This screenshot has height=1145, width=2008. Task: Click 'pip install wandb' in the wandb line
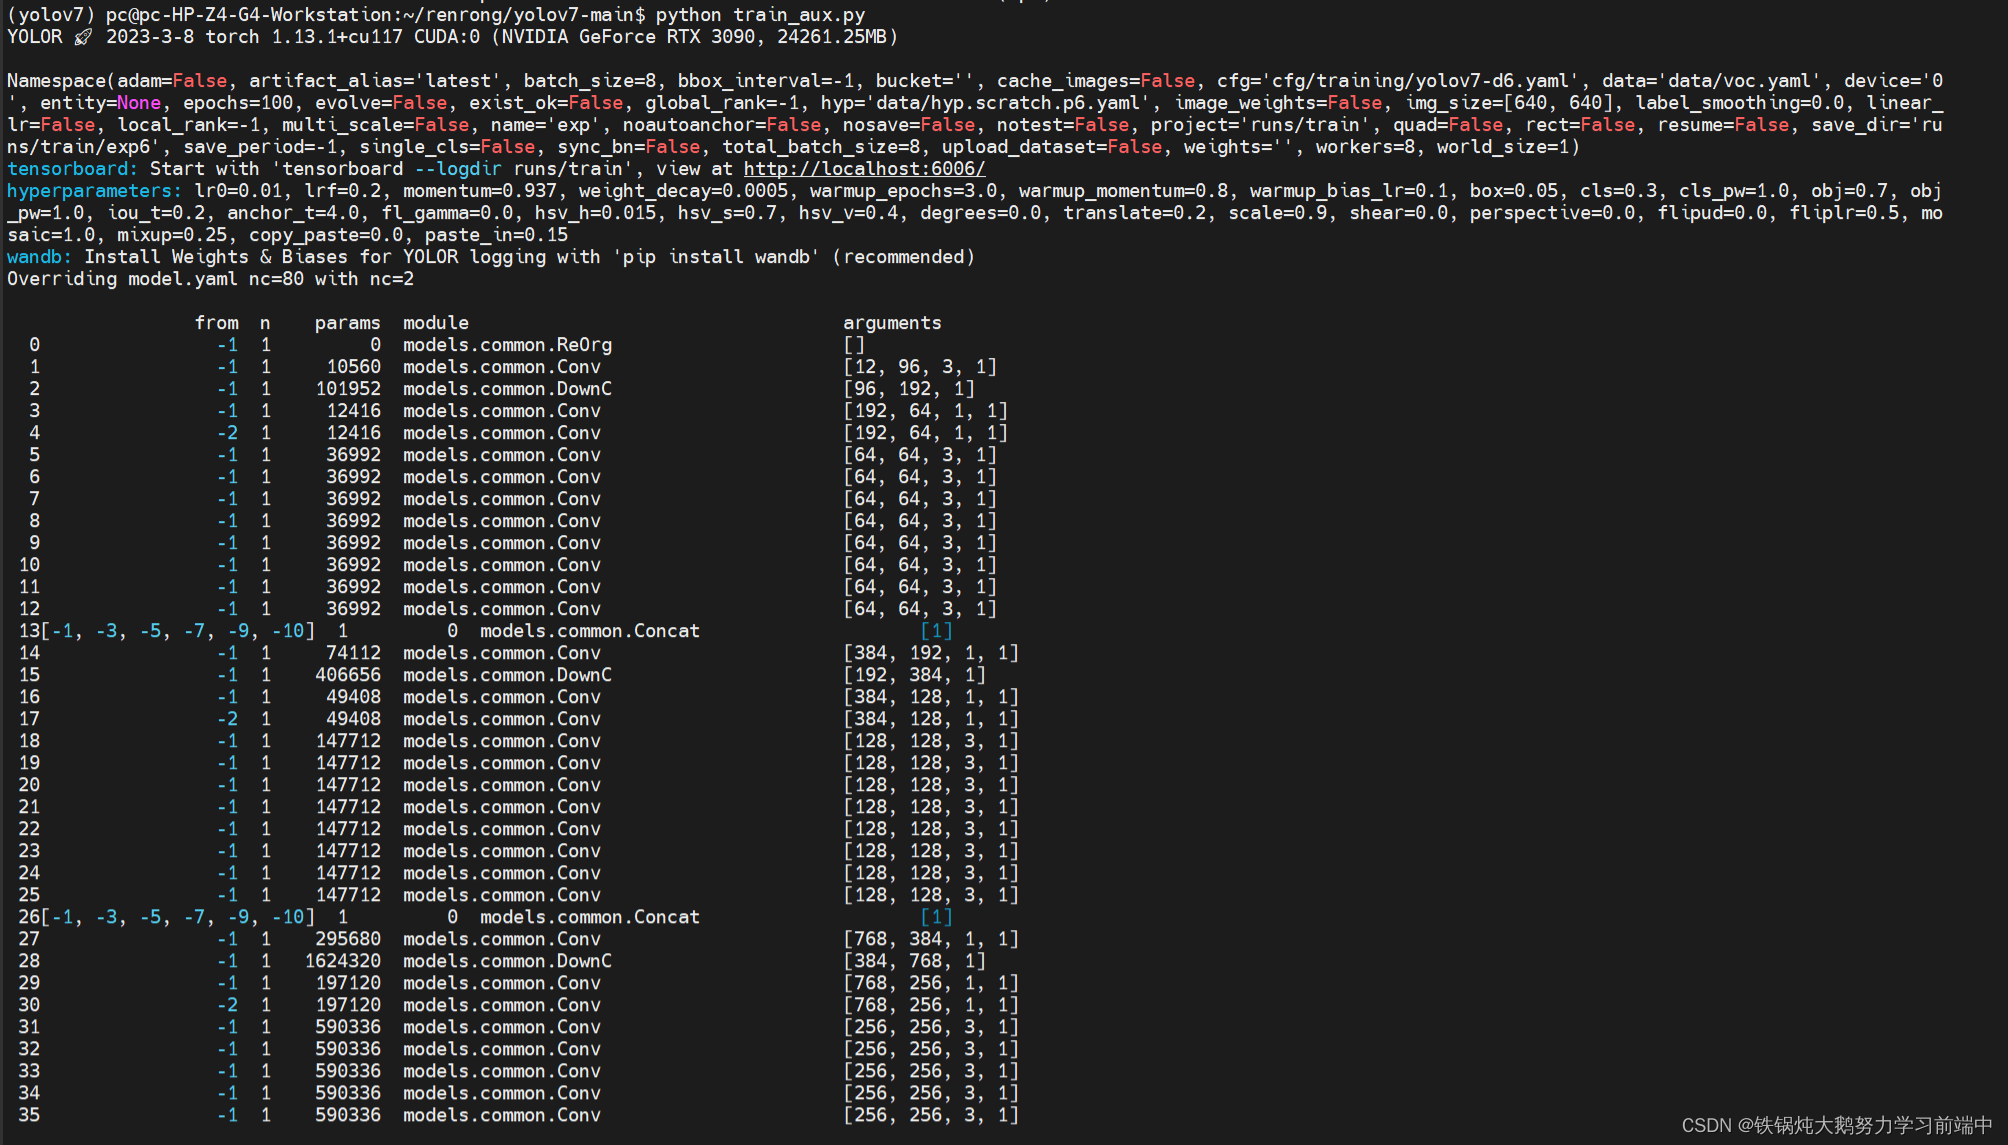pos(716,257)
